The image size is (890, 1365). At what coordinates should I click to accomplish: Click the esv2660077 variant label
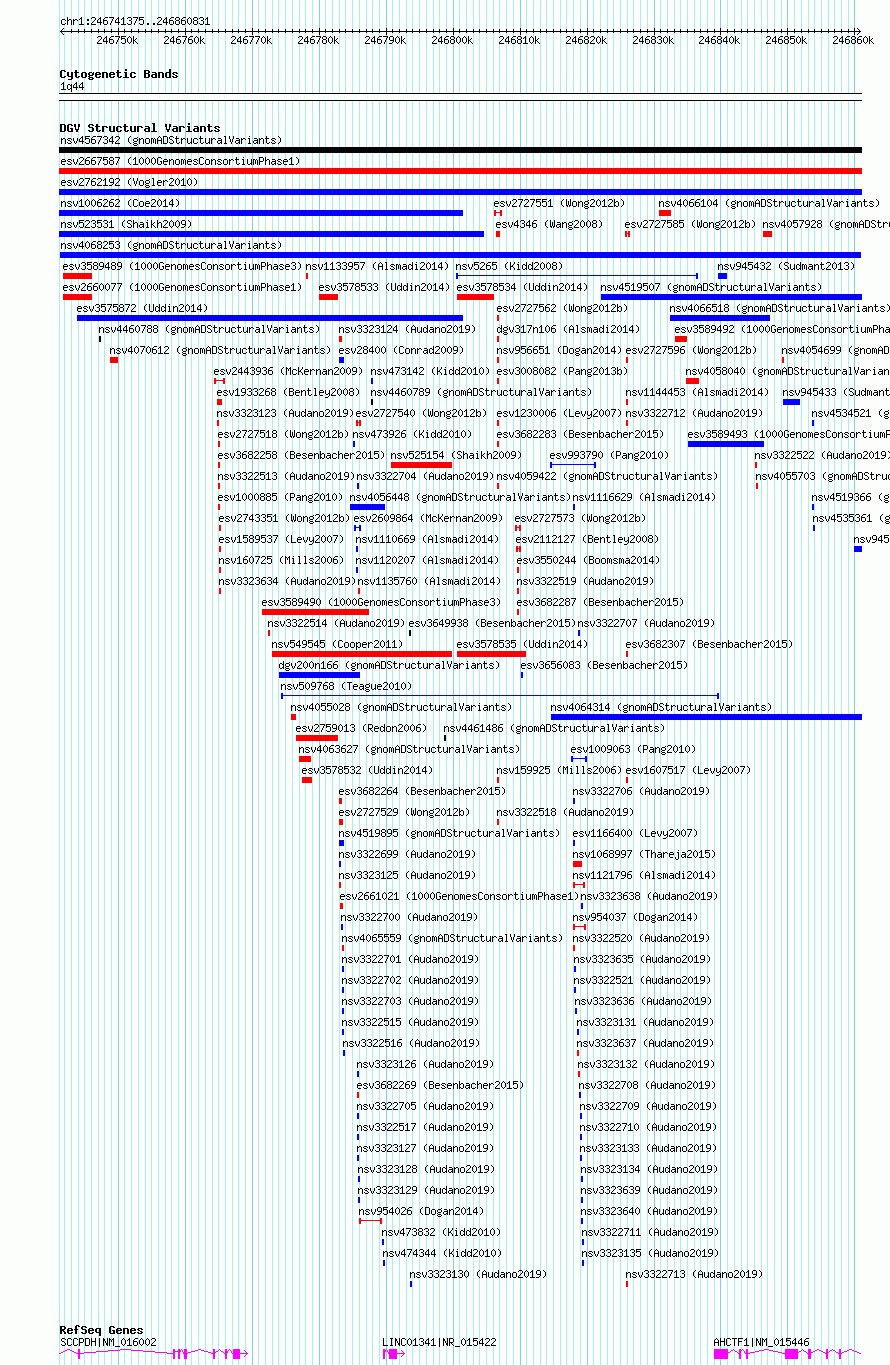tap(182, 287)
